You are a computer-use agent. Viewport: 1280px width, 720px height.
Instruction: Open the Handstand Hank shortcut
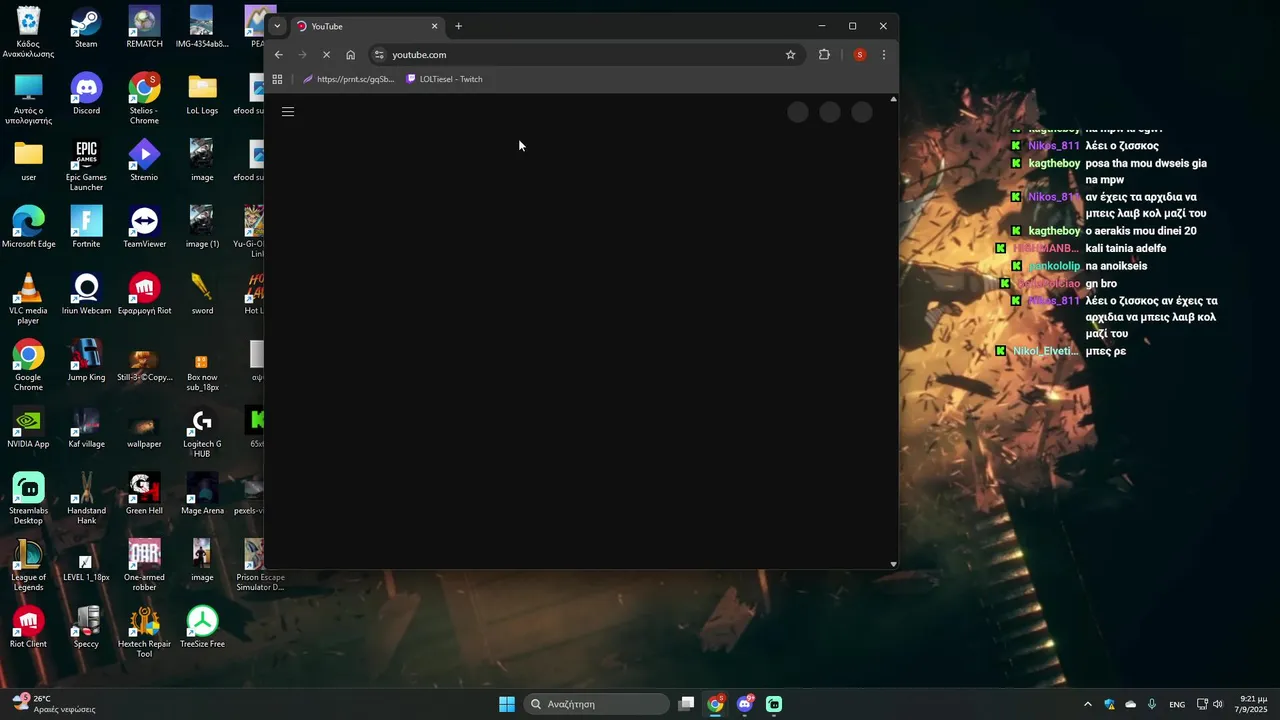[x=86, y=499]
